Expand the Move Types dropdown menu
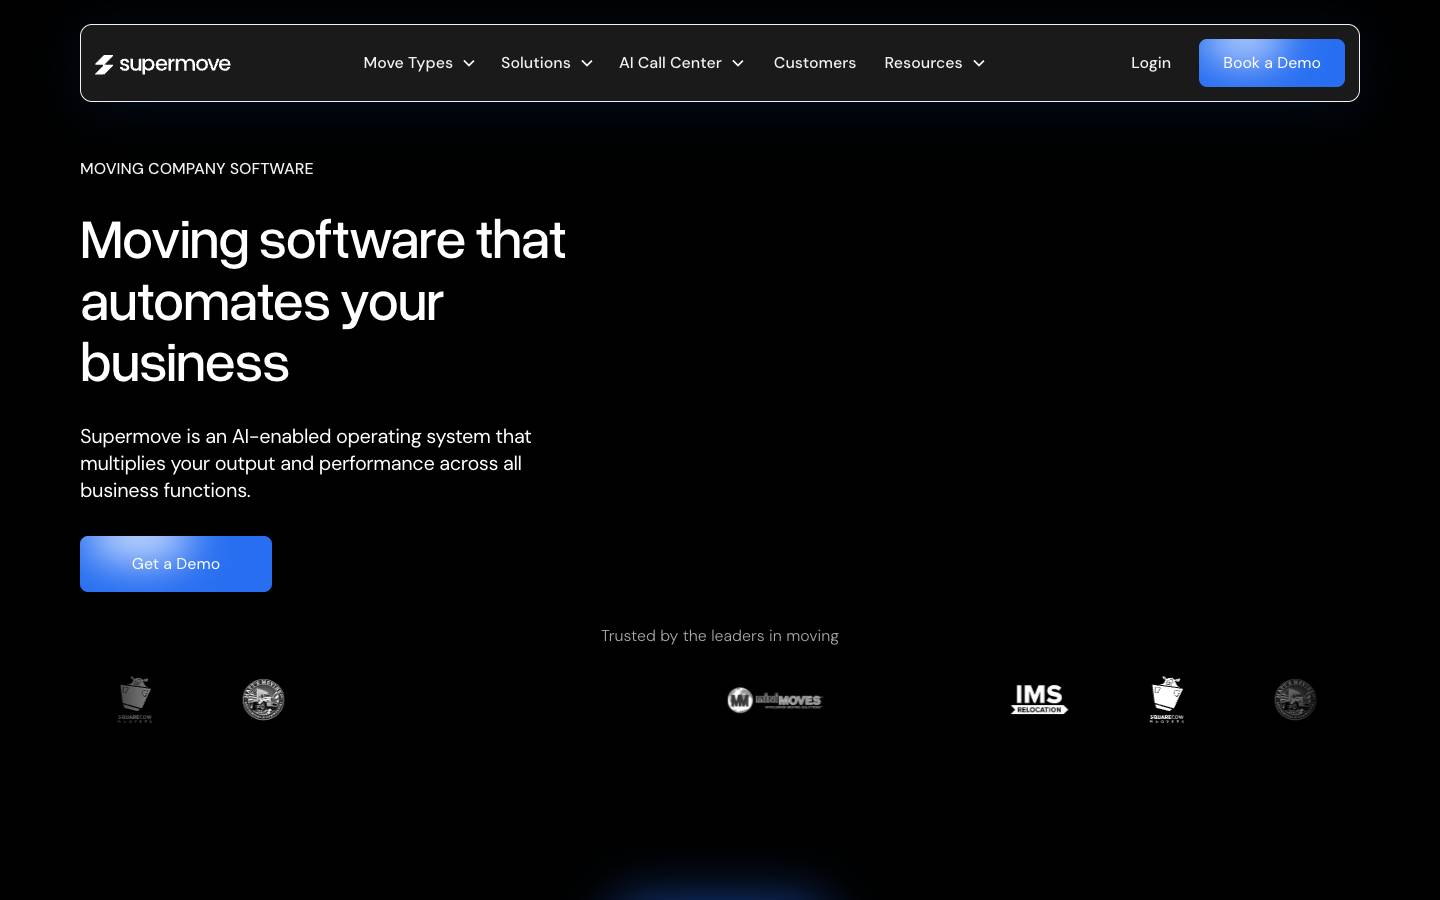This screenshot has width=1440, height=900. [419, 63]
